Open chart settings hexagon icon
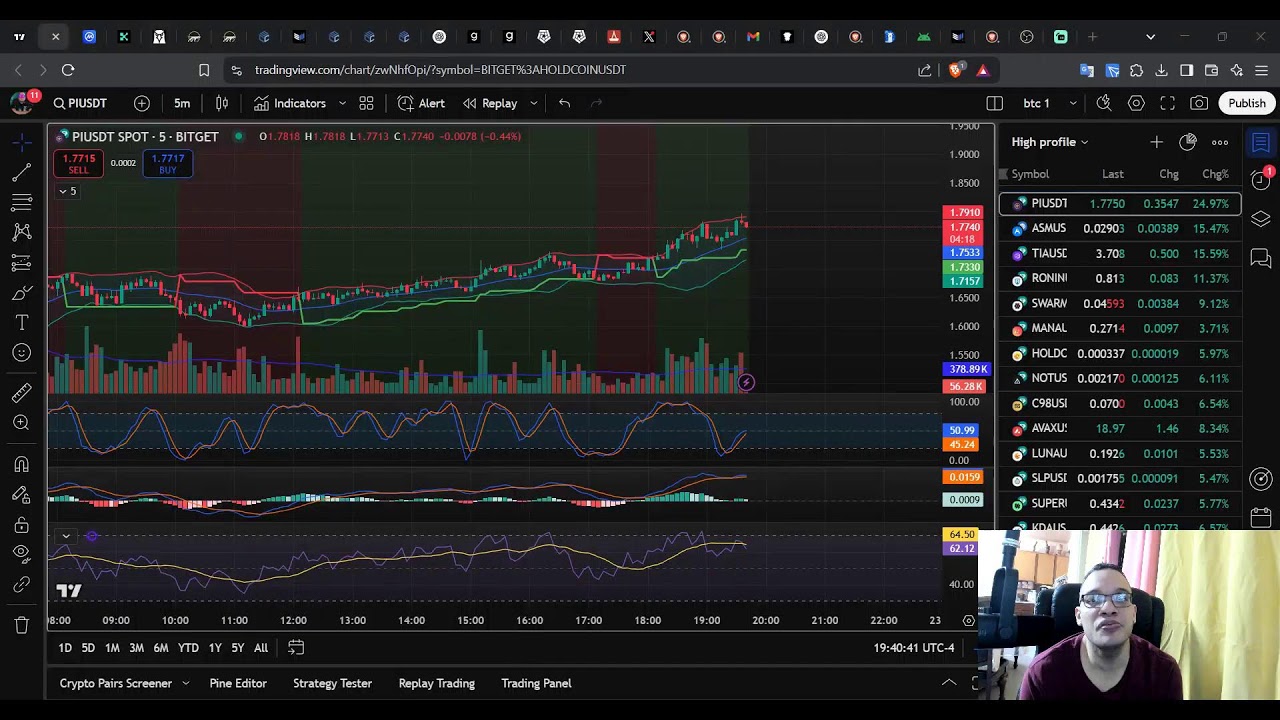This screenshot has height=720, width=1280. (1136, 103)
